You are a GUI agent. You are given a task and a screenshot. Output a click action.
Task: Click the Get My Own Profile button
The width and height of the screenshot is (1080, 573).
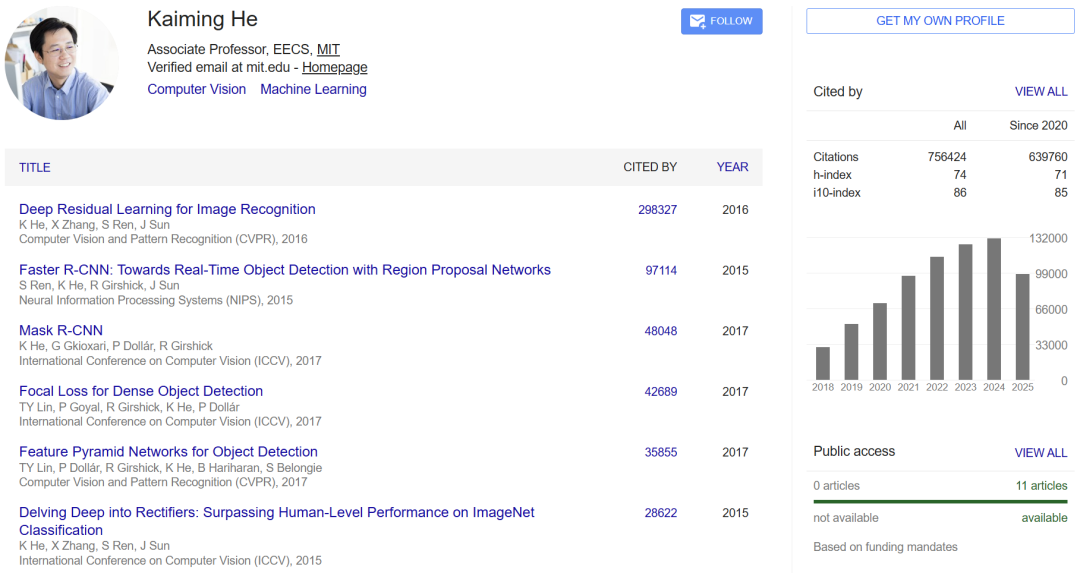(x=940, y=21)
